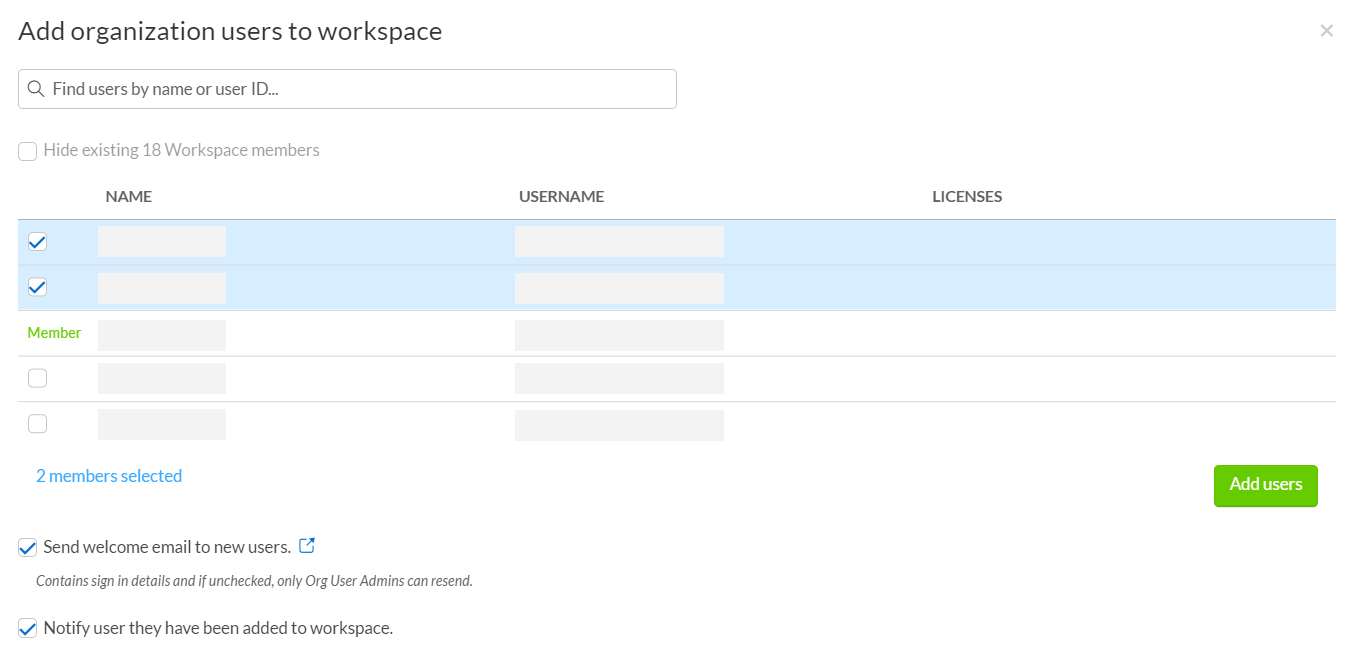1354x671 pixels.
Task: Click the first highlighted user name placeholder
Action: coord(161,241)
